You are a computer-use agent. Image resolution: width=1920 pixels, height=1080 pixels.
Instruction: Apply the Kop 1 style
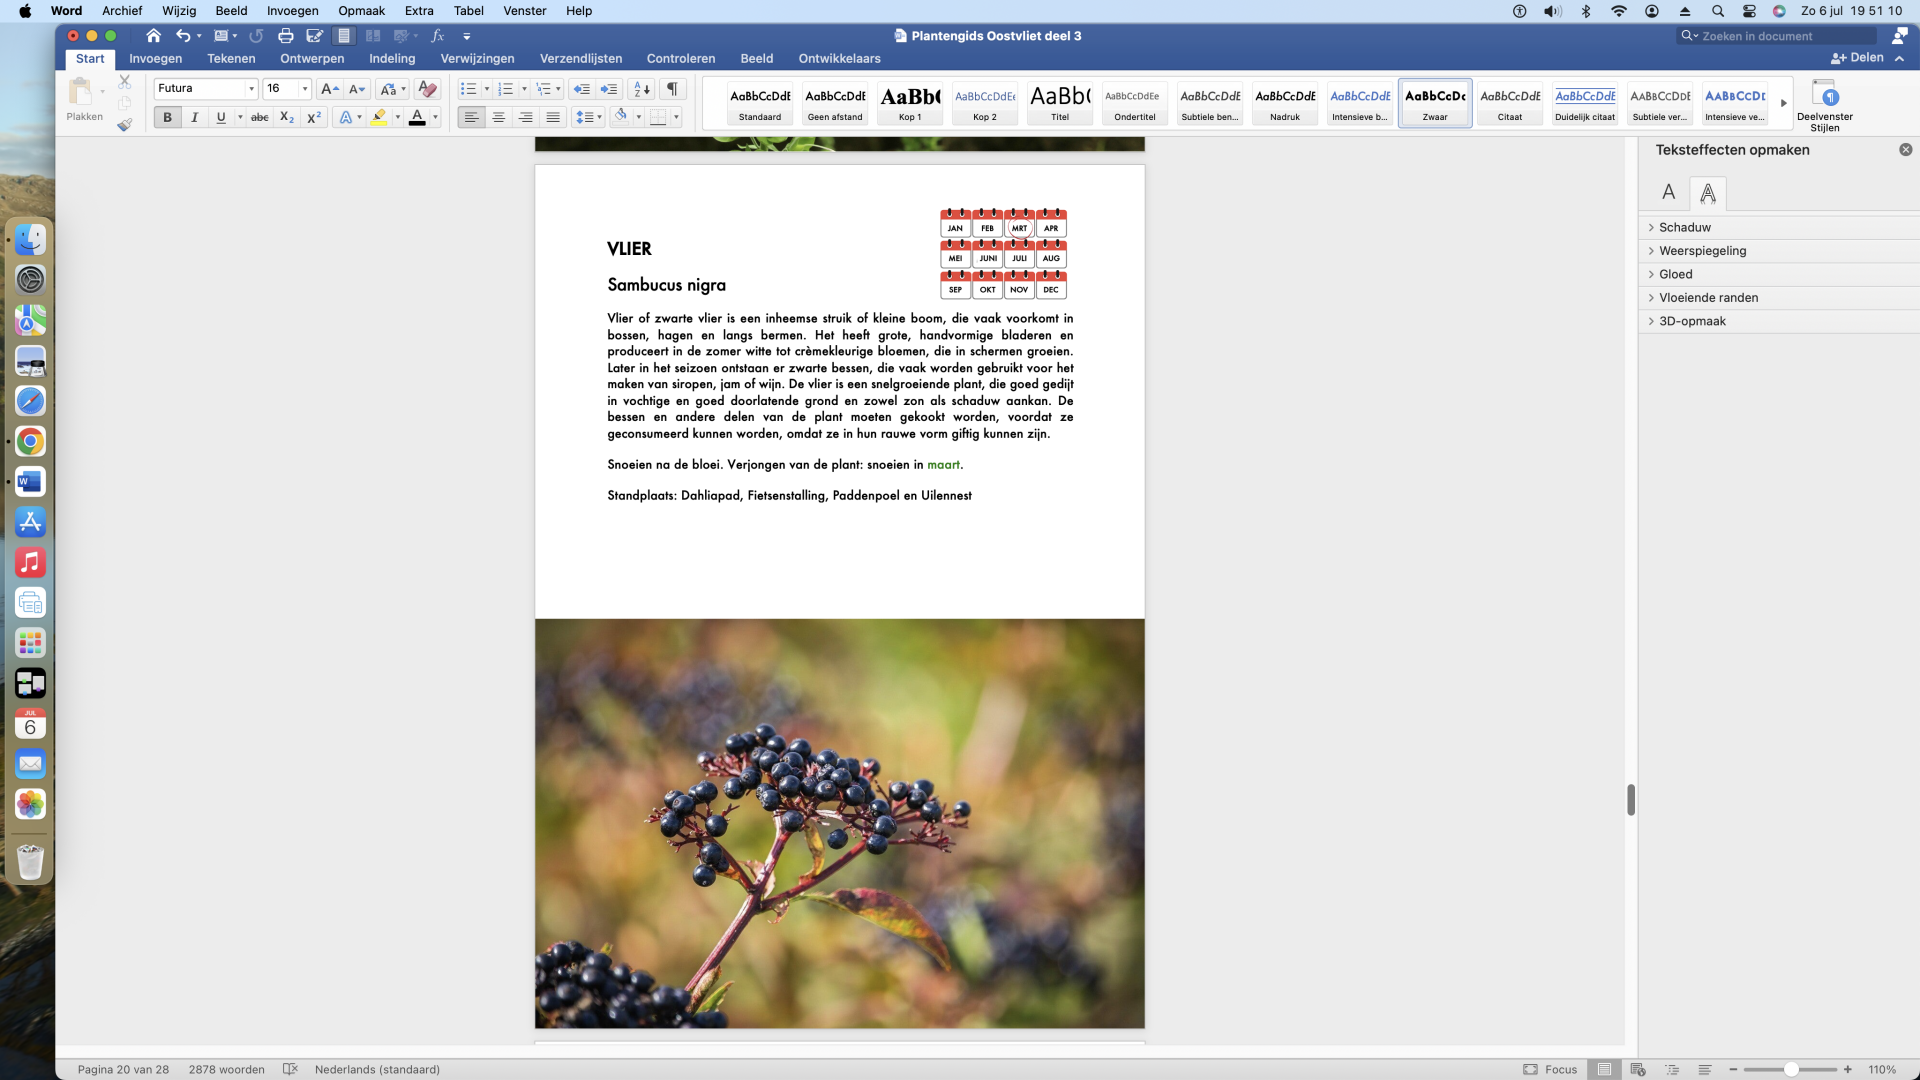[909, 103]
